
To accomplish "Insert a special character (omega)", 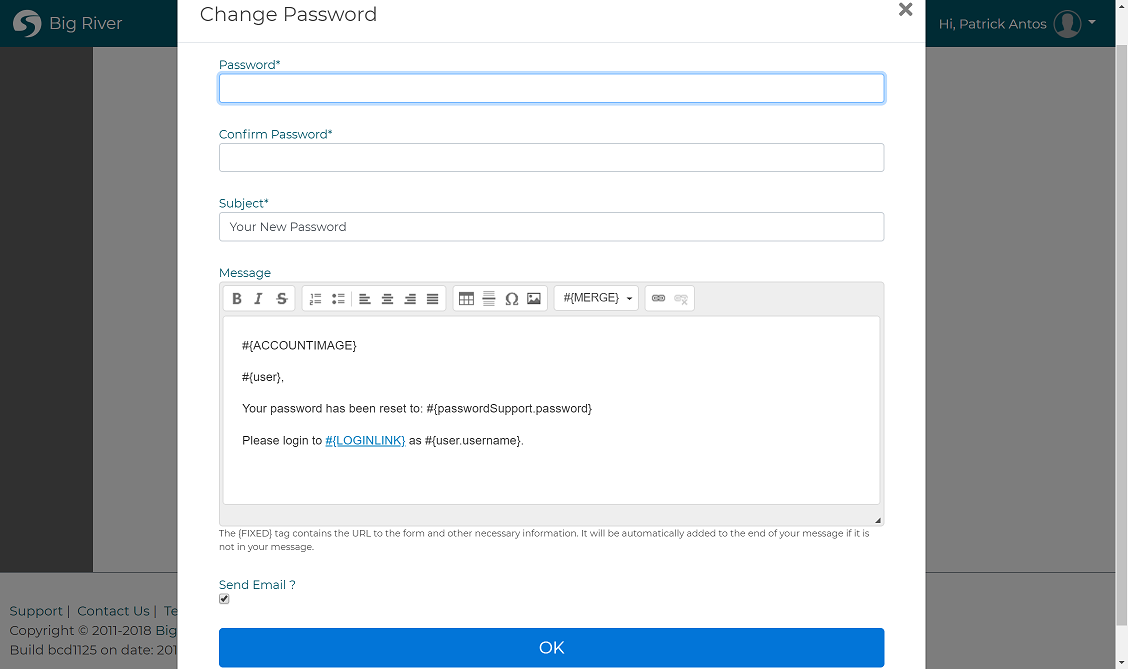I will pos(511,299).
